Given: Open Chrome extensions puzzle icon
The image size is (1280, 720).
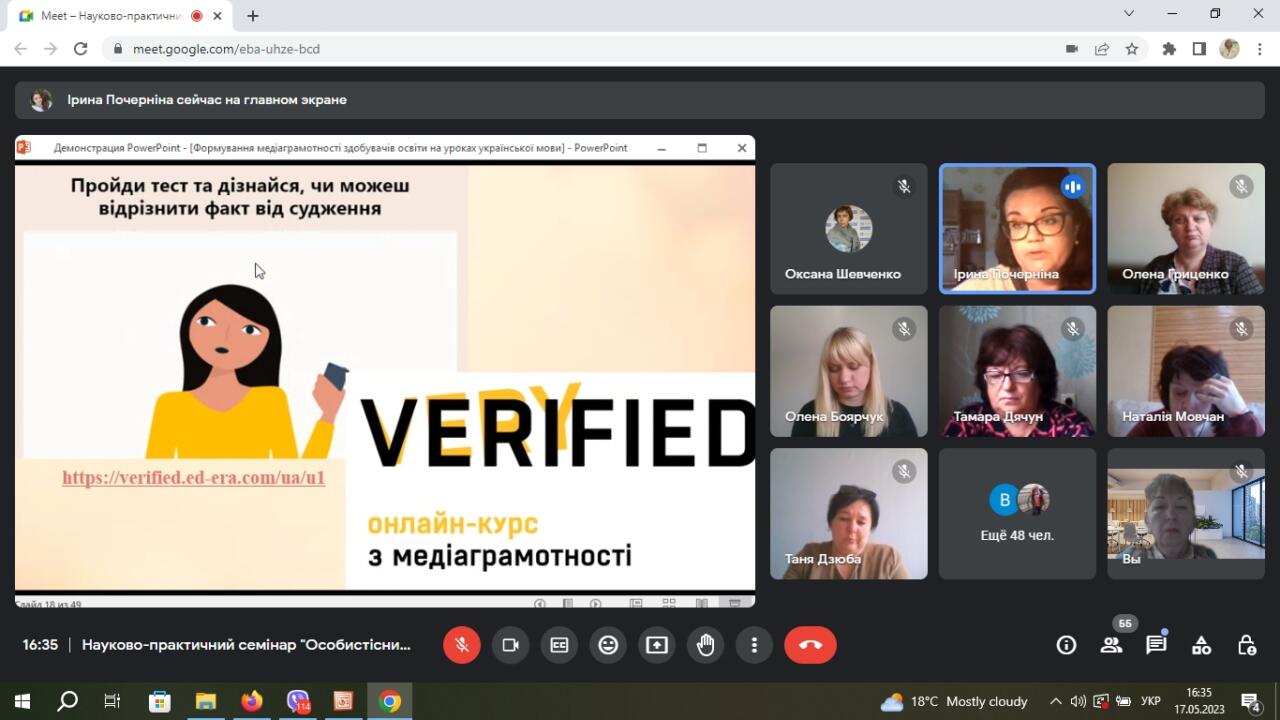Looking at the screenshot, I should point(1169,49).
